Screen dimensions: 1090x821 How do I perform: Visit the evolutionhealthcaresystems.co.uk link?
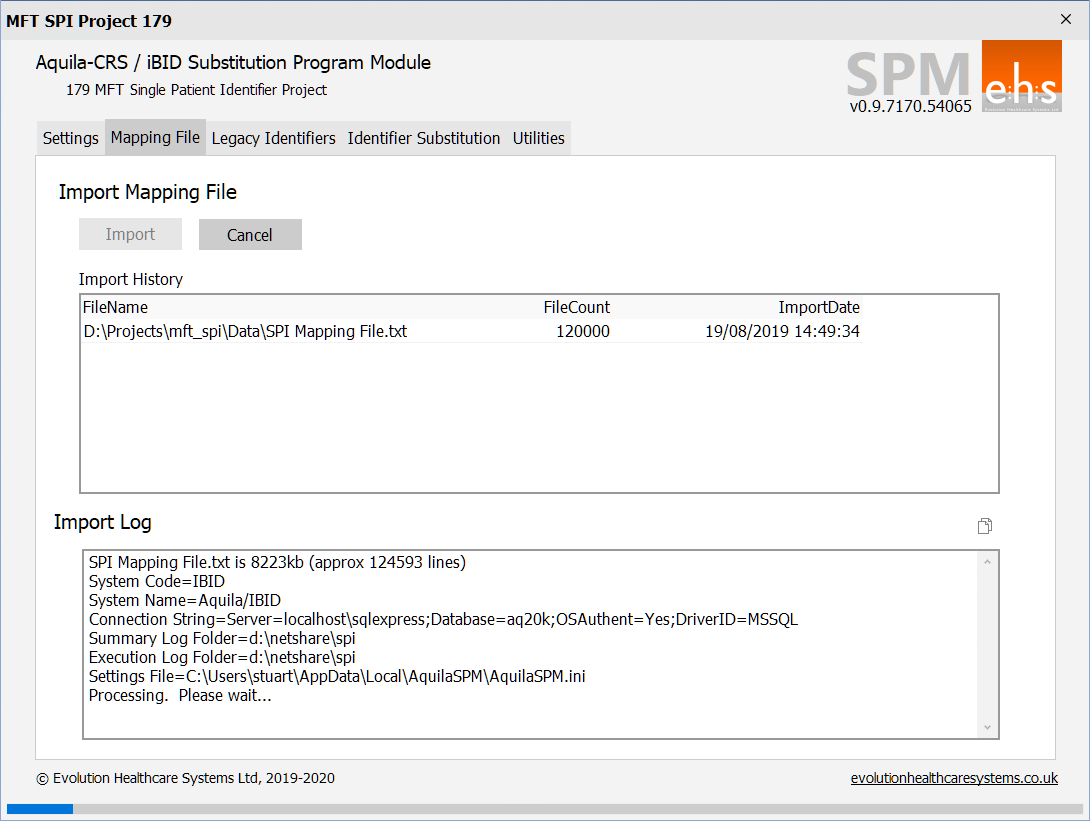pyautogui.click(x=953, y=778)
